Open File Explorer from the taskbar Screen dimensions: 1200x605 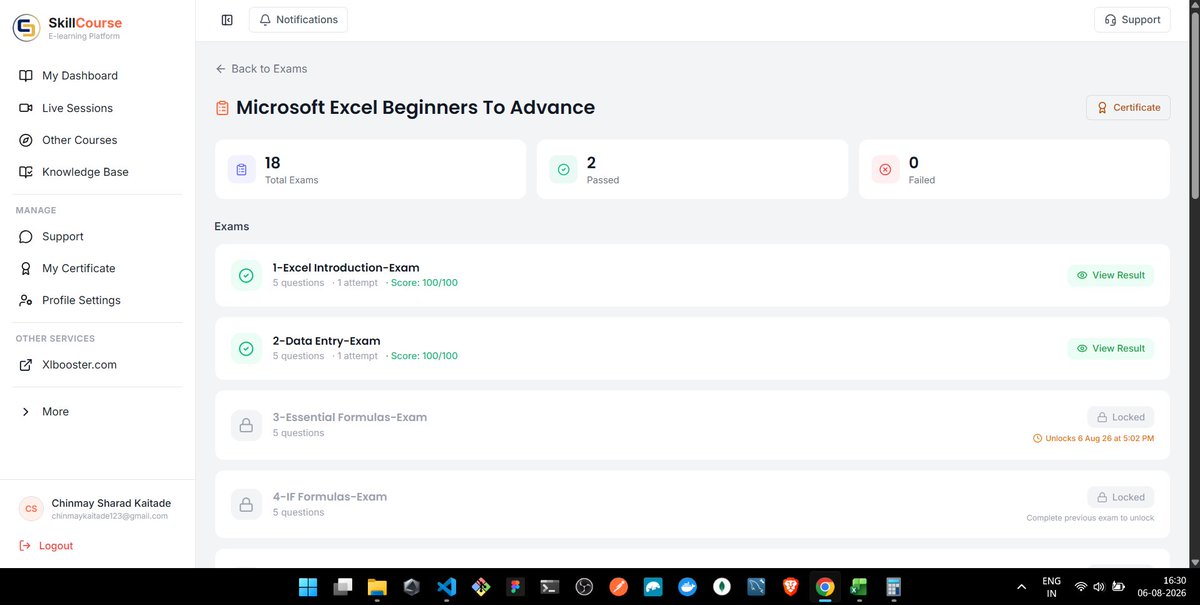tap(377, 587)
